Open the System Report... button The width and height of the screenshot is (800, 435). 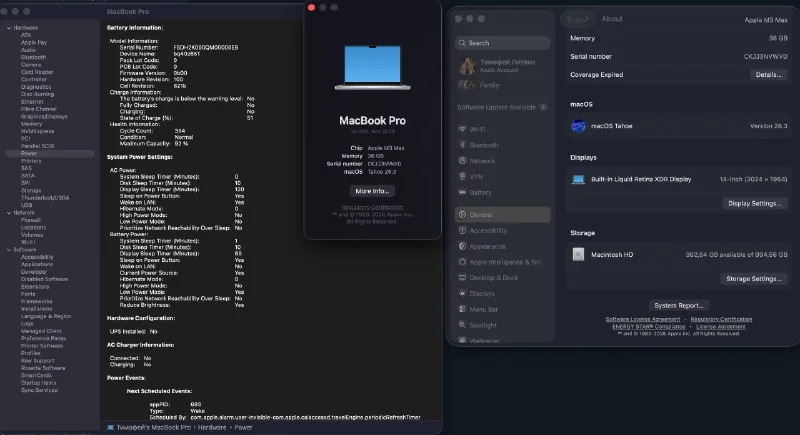679,305
